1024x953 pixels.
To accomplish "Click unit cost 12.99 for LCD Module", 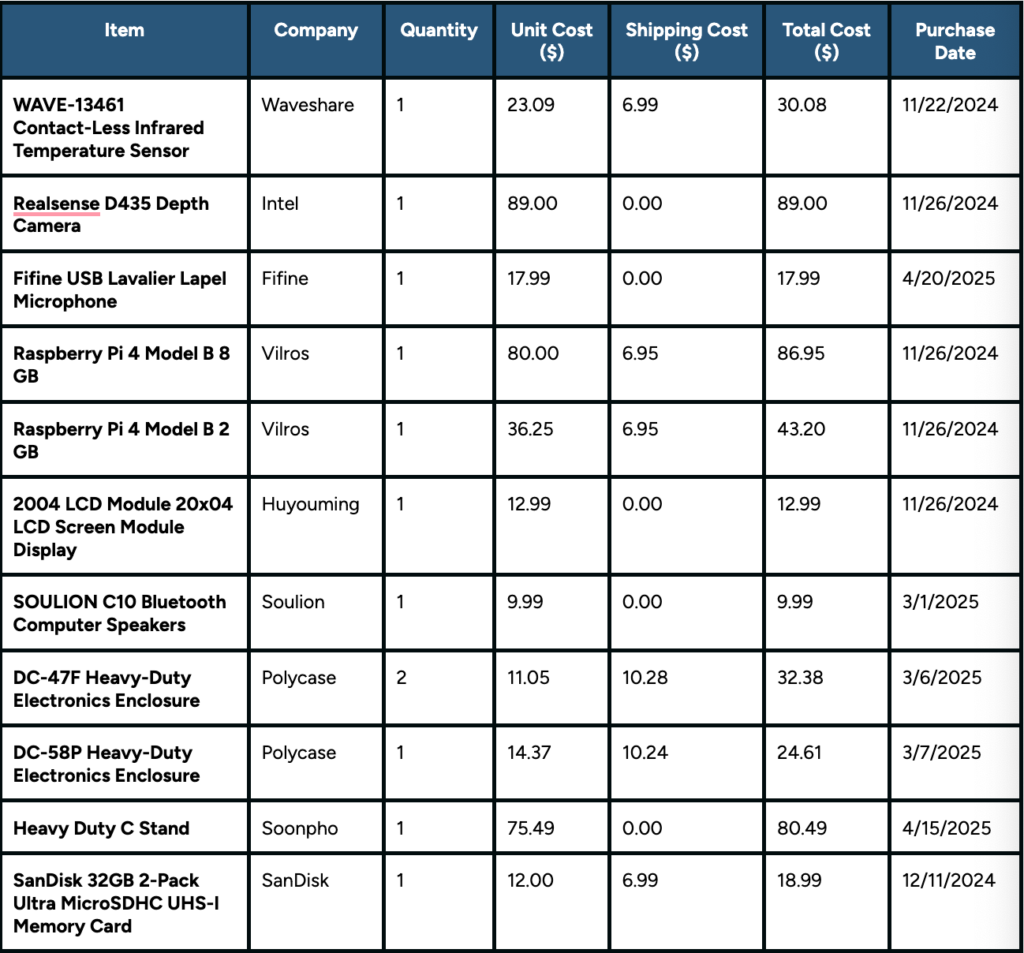I will point(552,526).
